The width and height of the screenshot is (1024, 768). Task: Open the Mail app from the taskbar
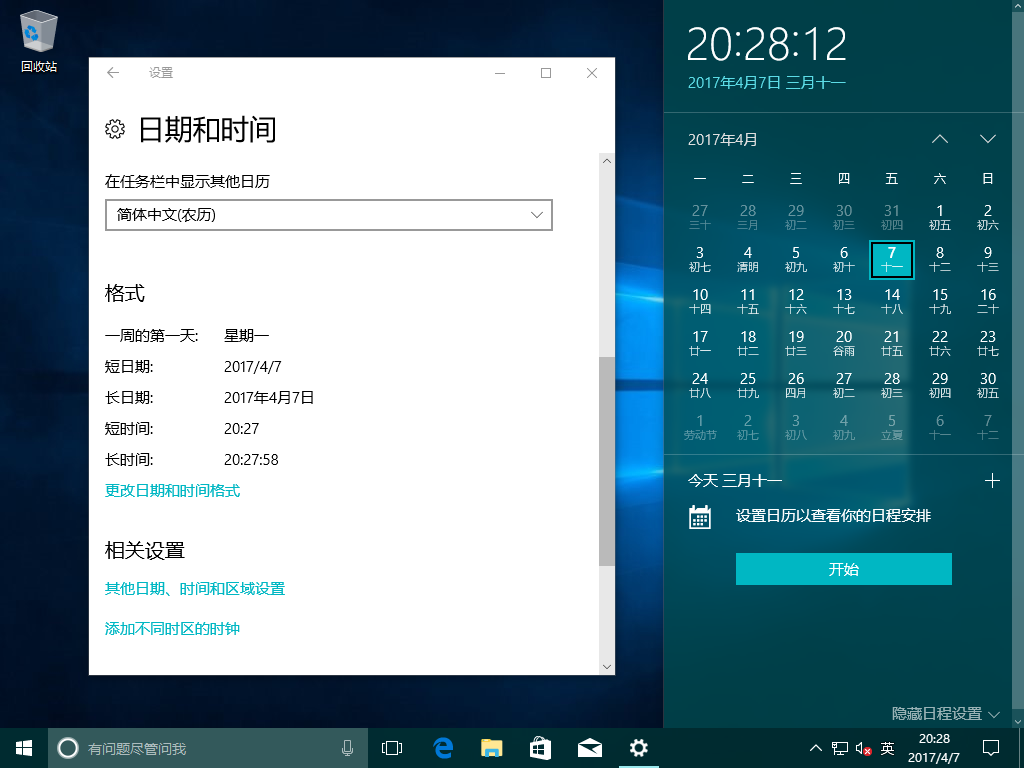[589, 747]
